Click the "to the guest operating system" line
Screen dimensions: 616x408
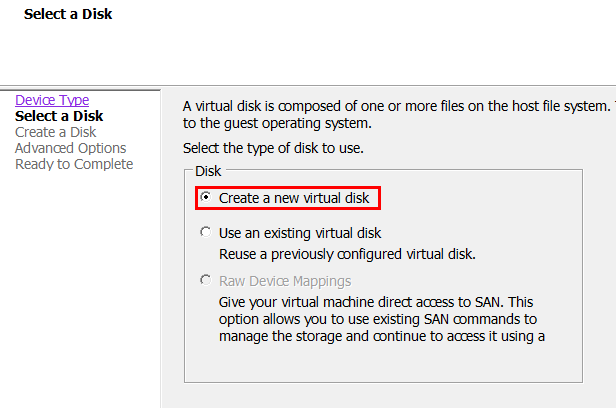click(277, 123)
